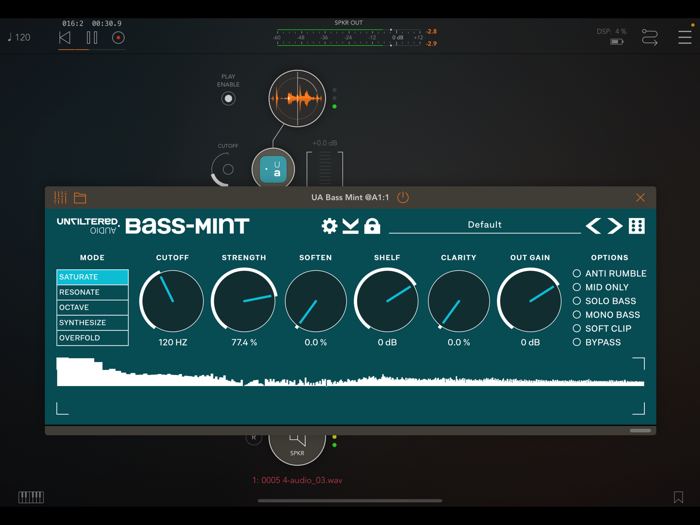Open the hamburger main menu

pyautogui.click(x=684, y=38)
